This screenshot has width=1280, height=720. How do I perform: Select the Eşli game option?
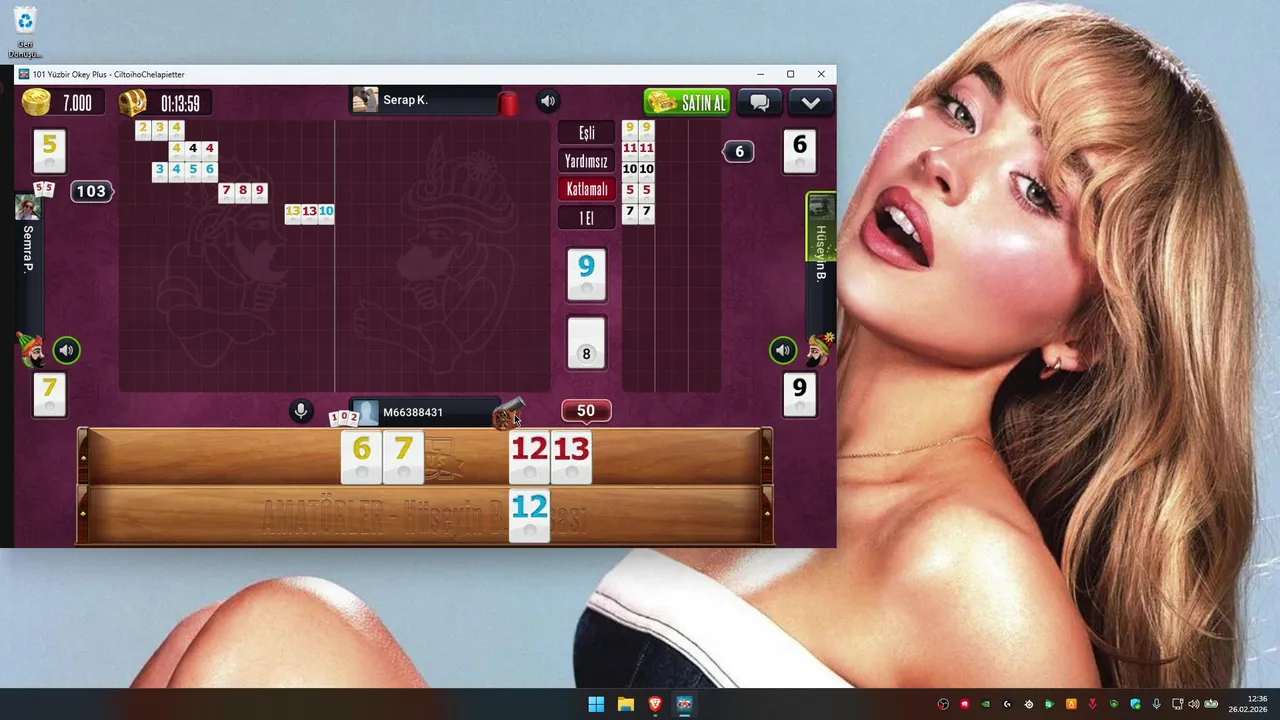point(586,133)
